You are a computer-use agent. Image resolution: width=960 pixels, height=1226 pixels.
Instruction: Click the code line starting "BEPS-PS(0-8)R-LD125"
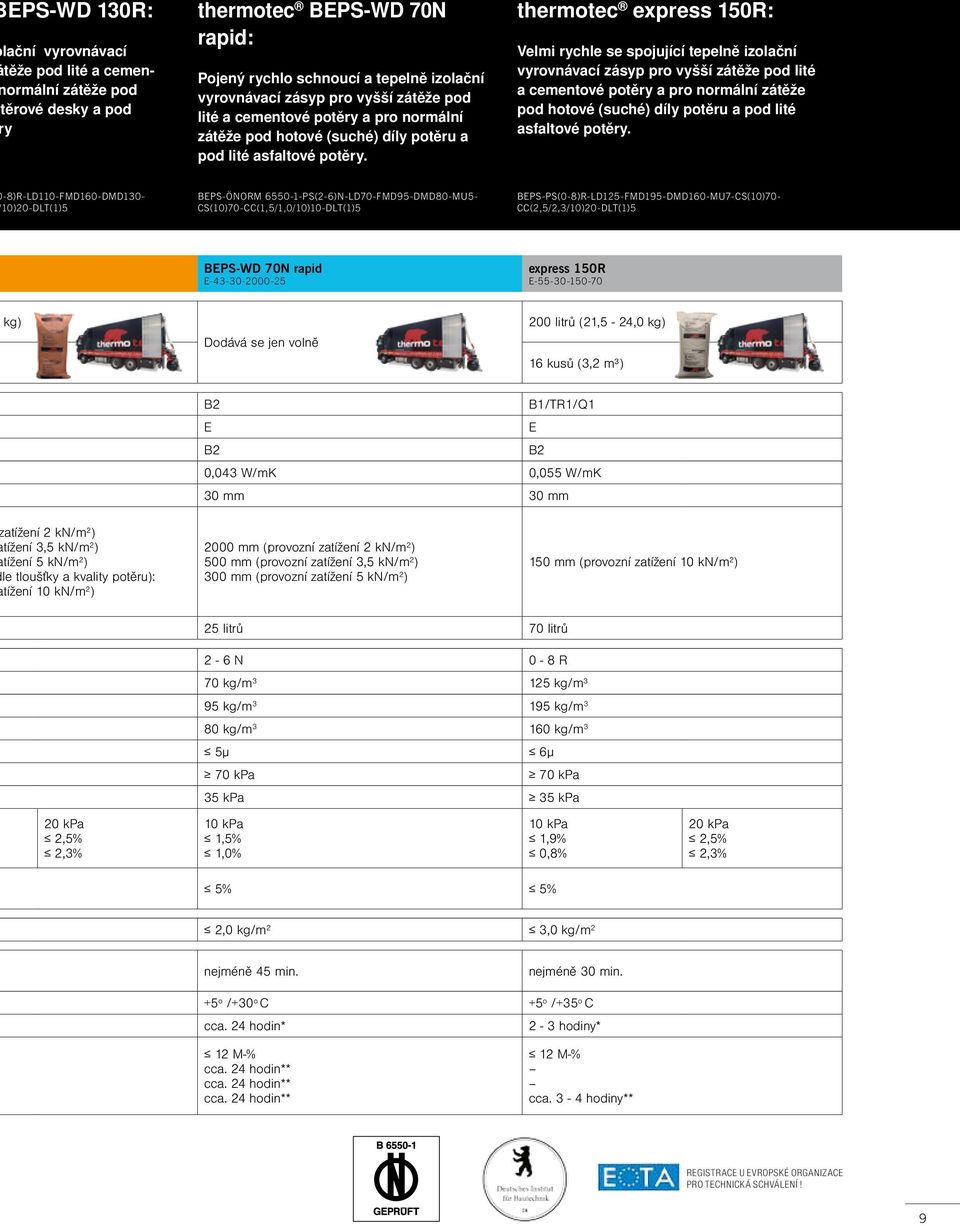pos(649,202)
